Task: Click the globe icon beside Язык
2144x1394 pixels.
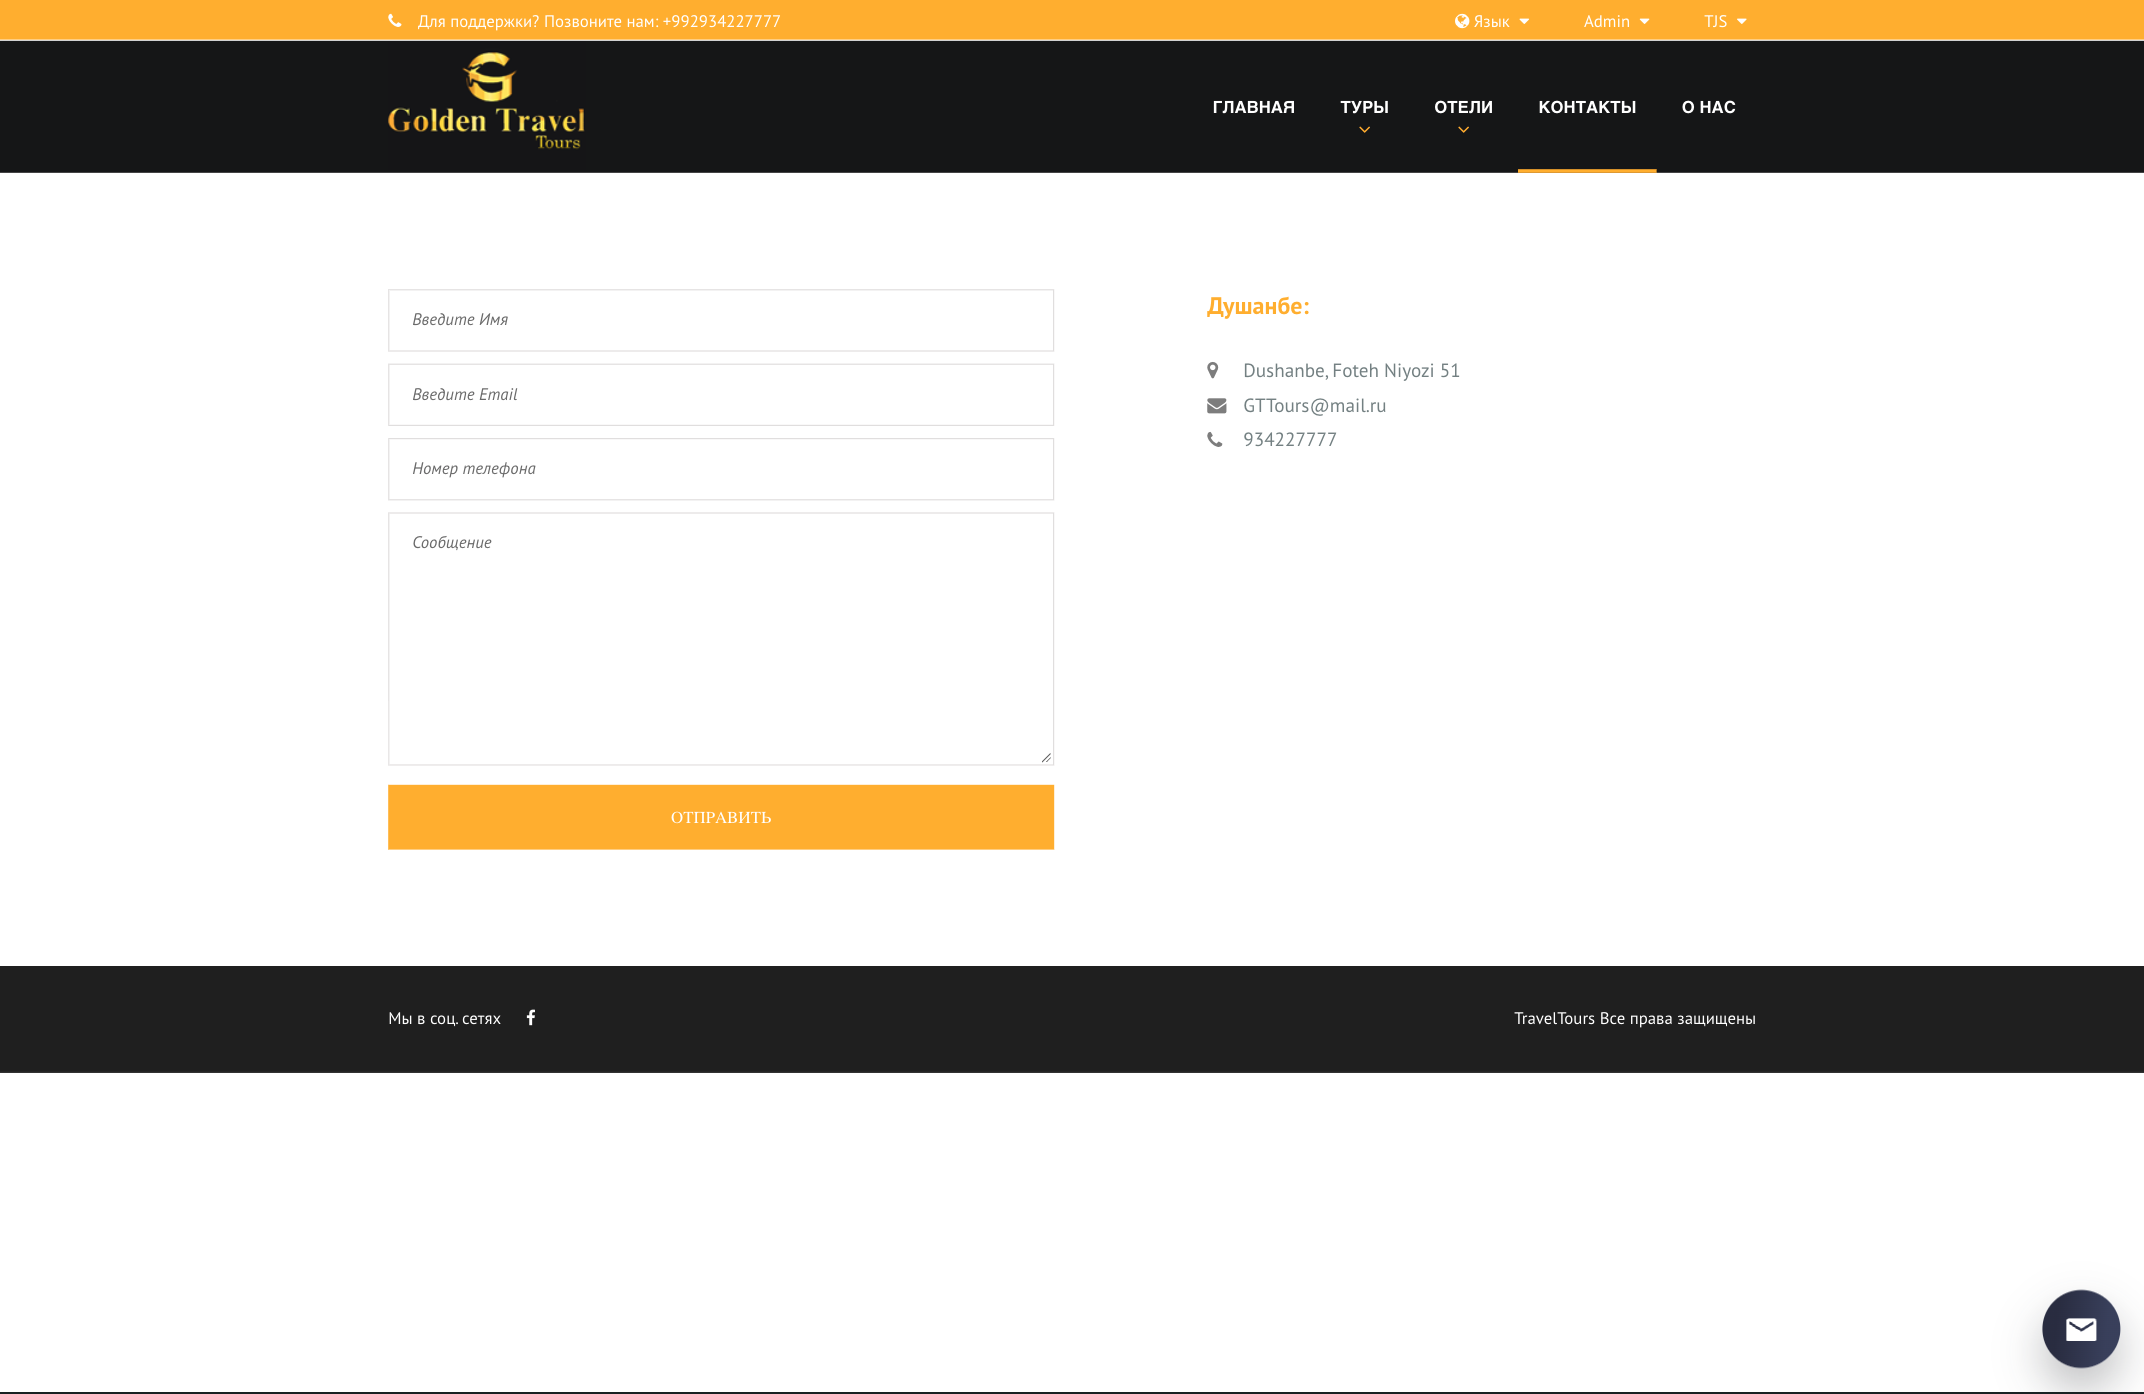Action: tap(1462, 21)
